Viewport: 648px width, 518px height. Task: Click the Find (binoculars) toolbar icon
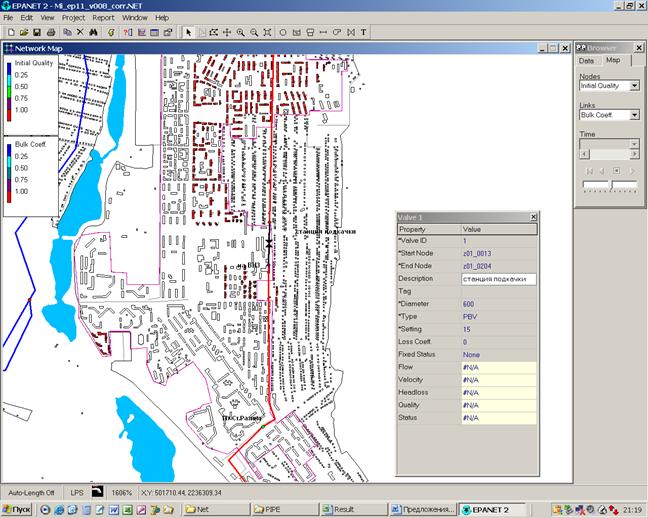[94, 32]
